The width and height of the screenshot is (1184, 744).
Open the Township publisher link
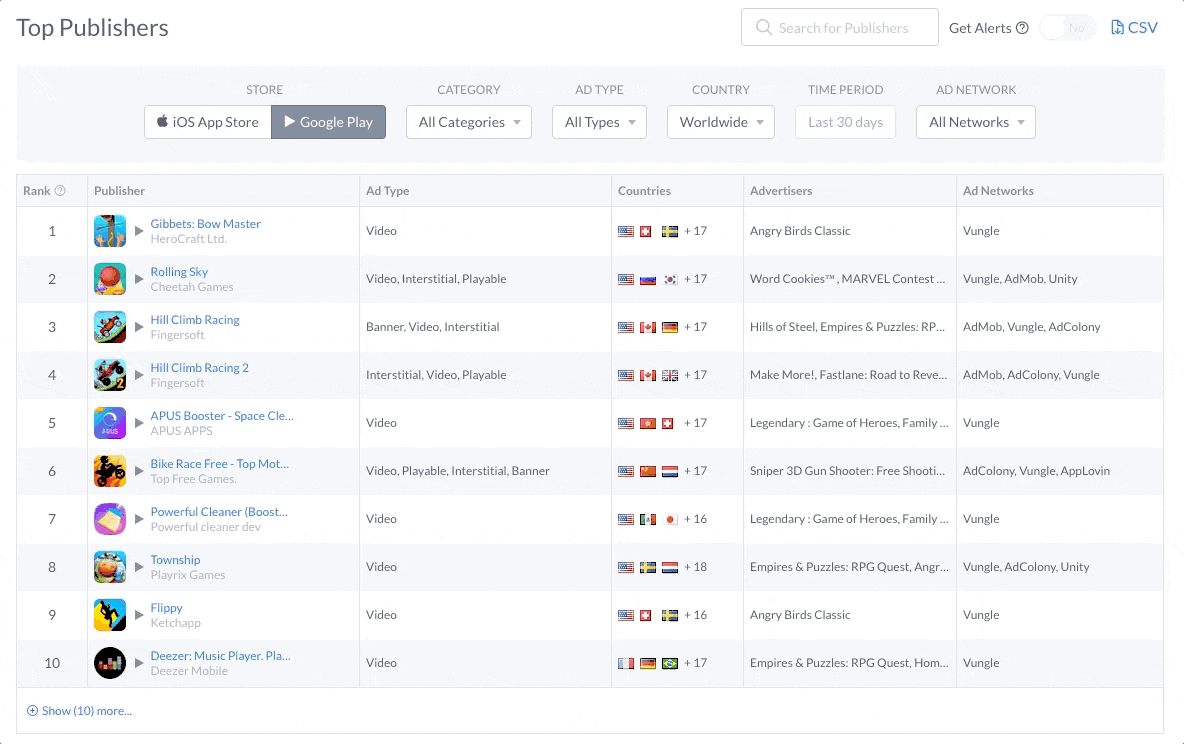click(x=175, y=560)
